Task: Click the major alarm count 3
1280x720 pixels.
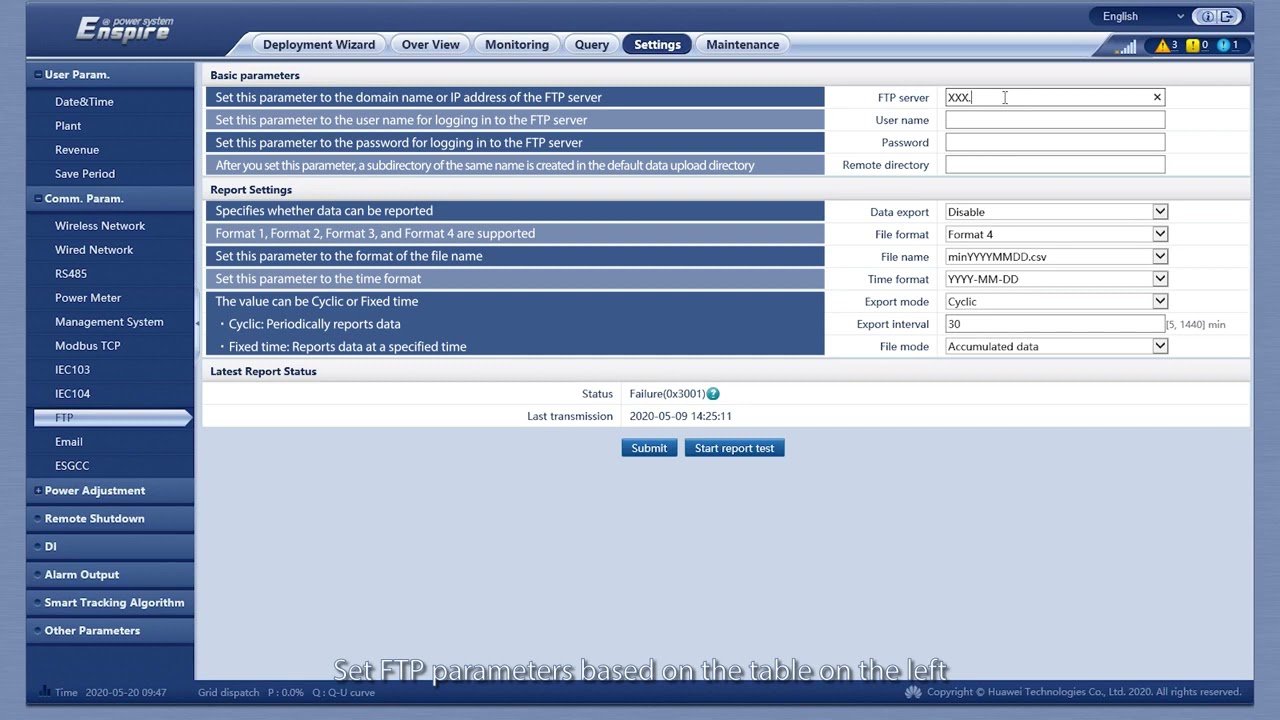Action: [1174, 45]
